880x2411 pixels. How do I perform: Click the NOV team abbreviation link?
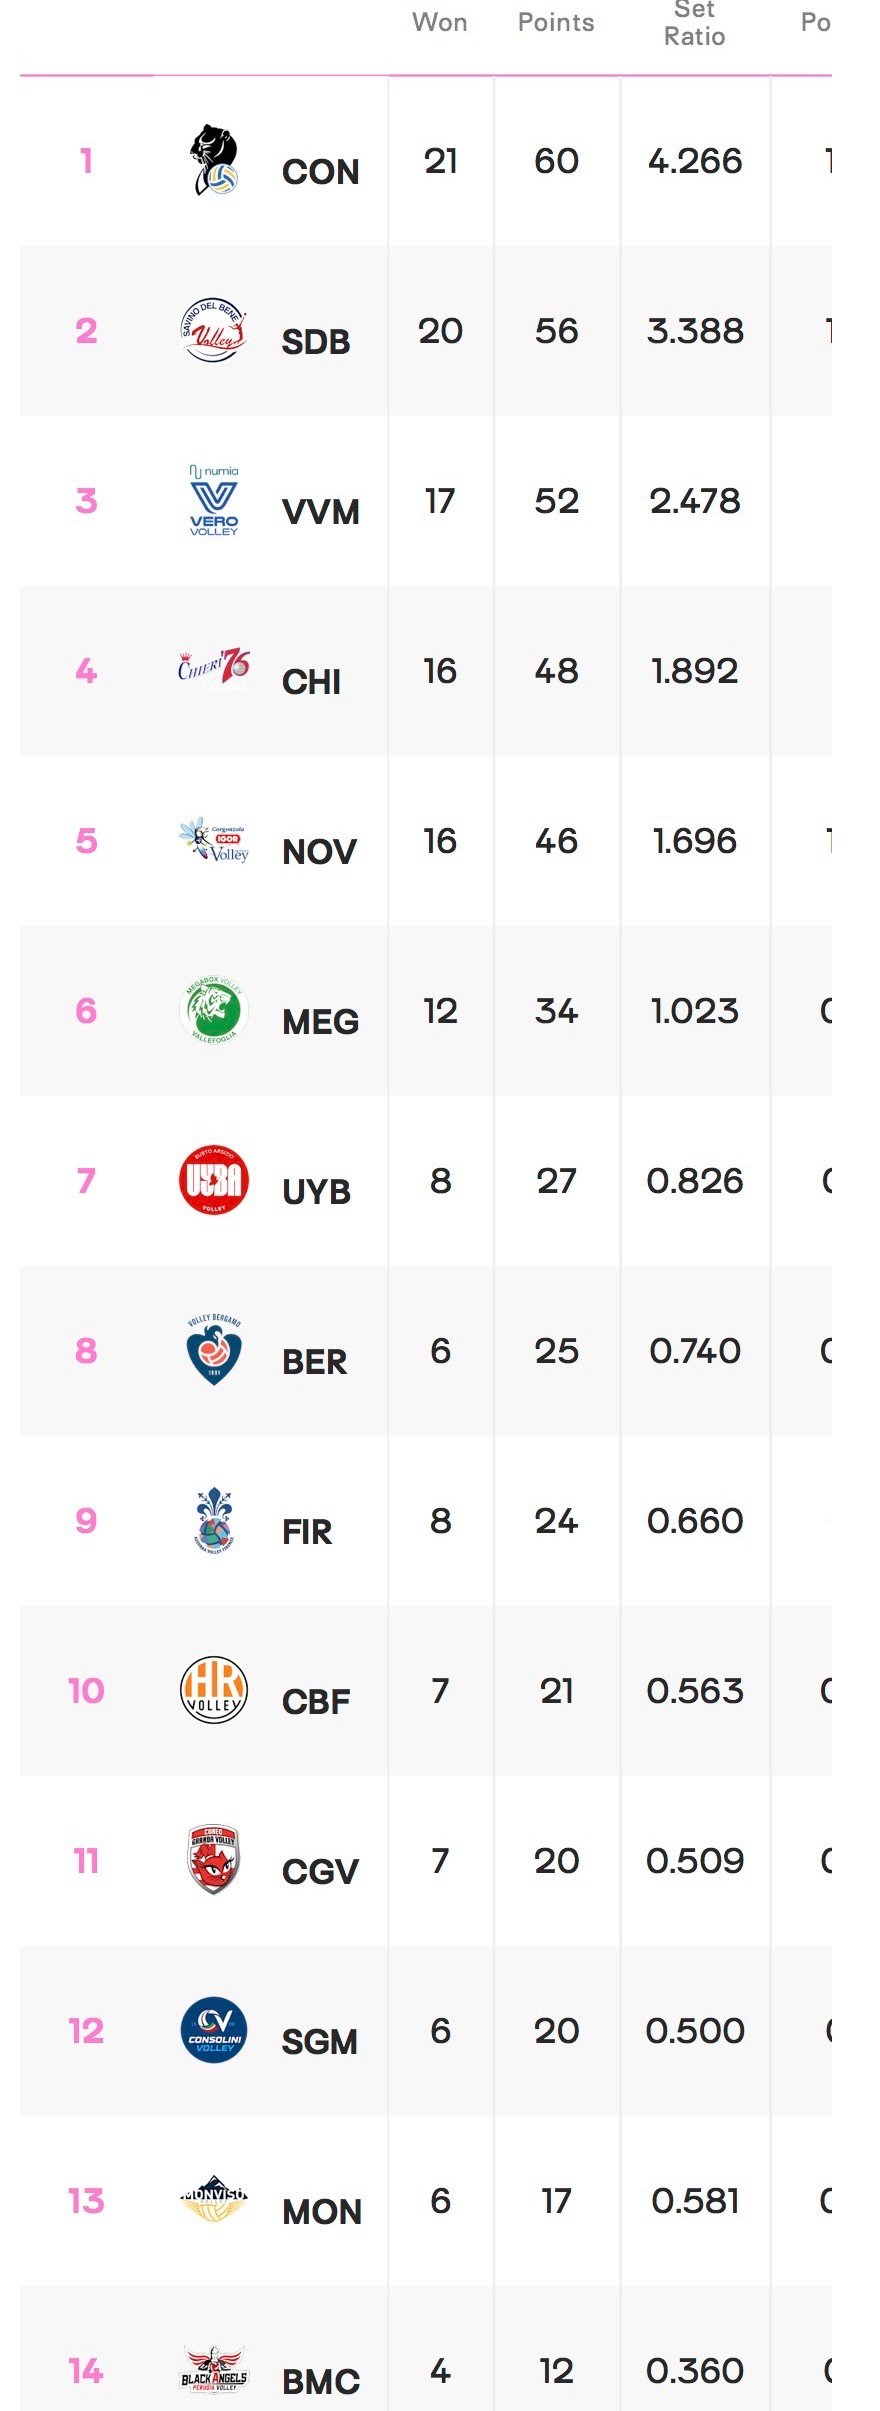(x=319, y=852)
